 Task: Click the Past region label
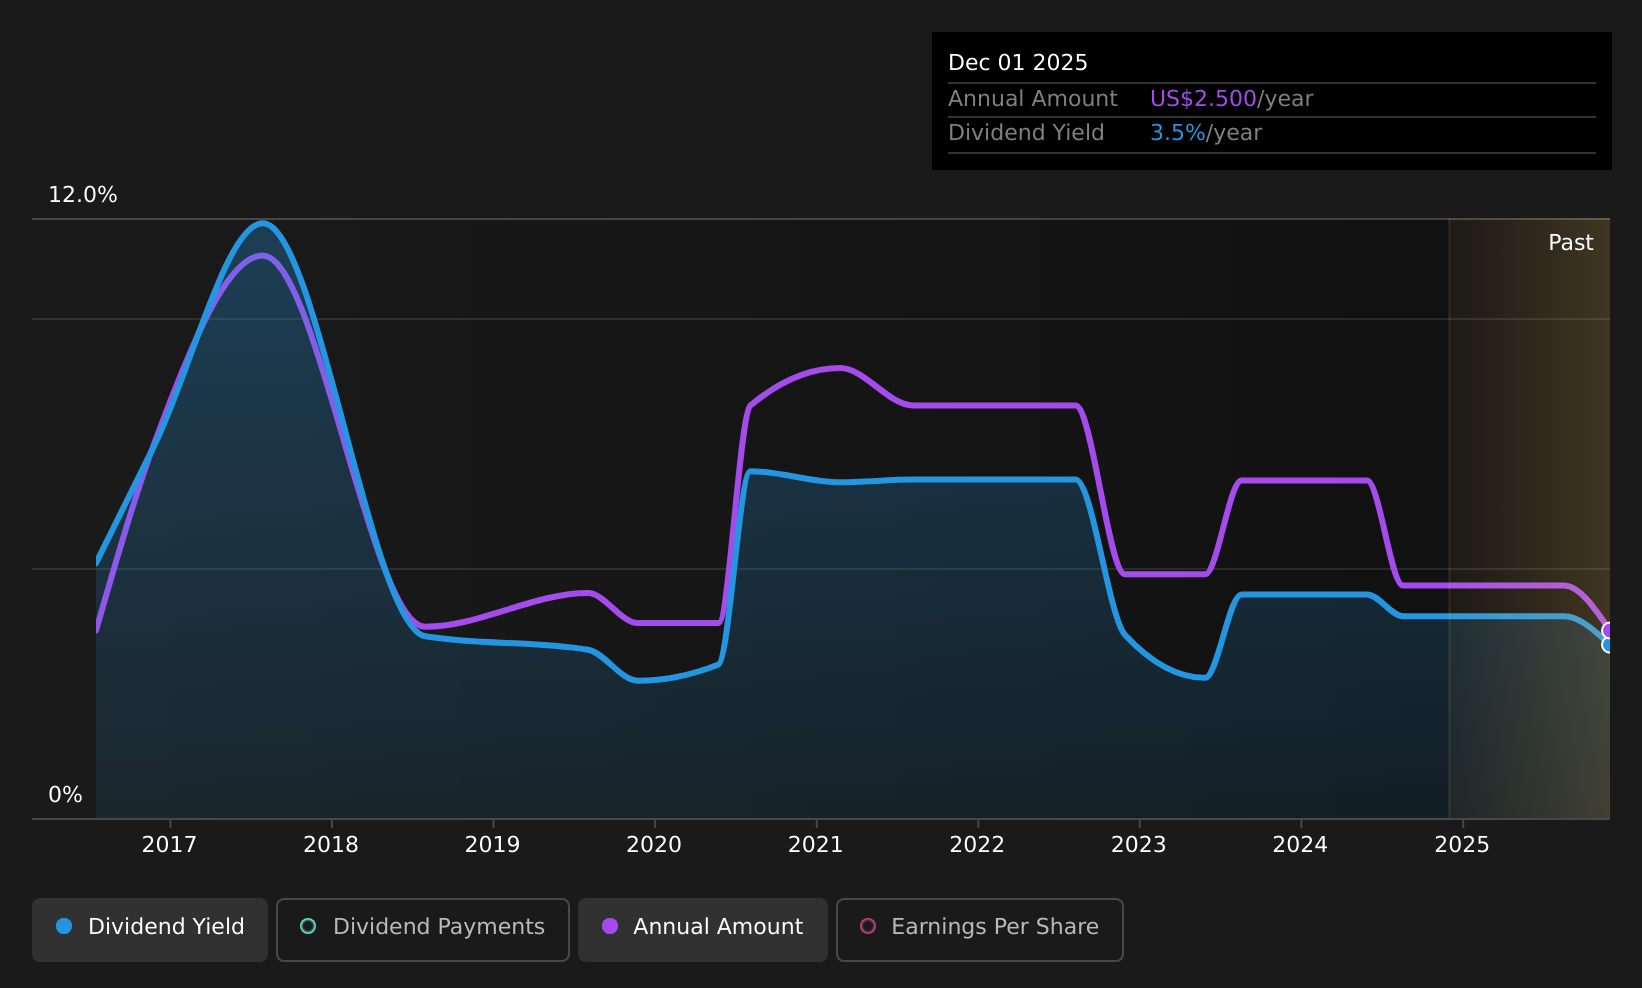tap(1571, 243)
